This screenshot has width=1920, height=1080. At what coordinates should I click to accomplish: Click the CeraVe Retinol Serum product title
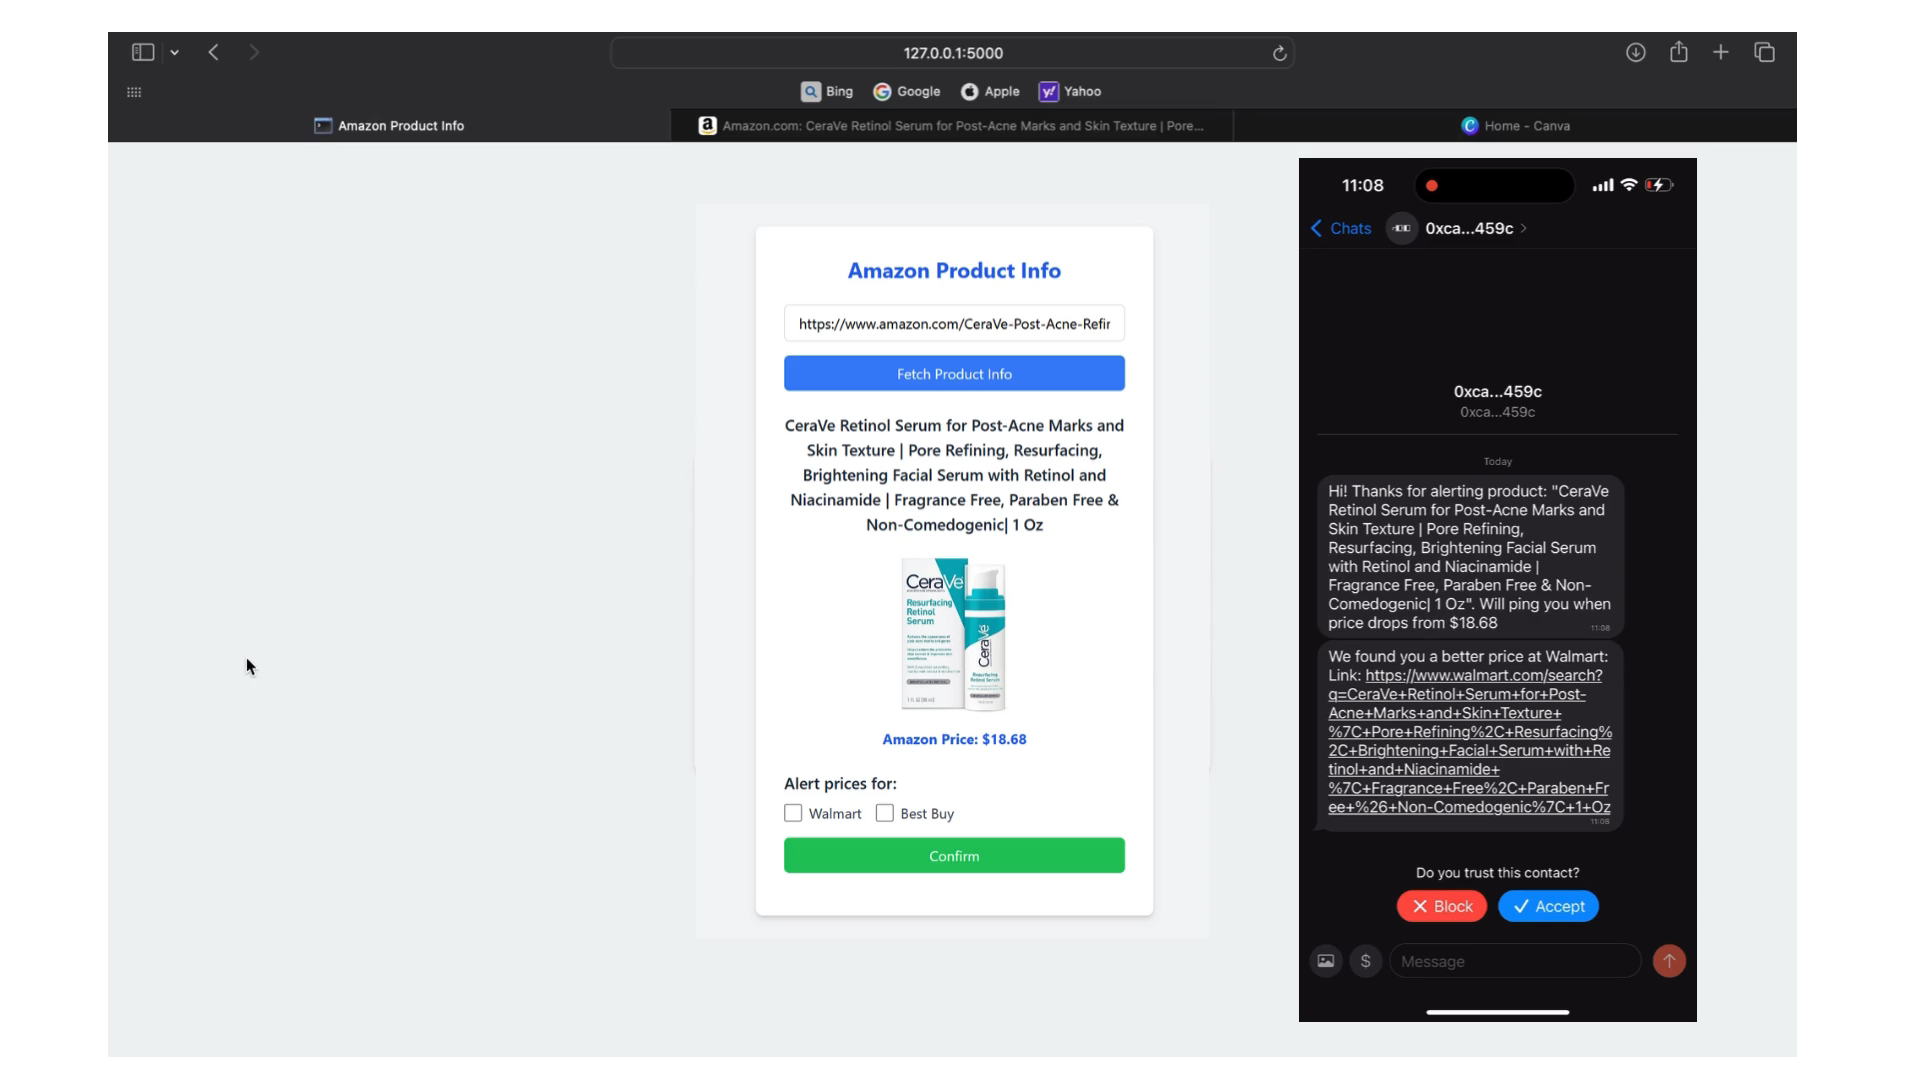point(954,475)
